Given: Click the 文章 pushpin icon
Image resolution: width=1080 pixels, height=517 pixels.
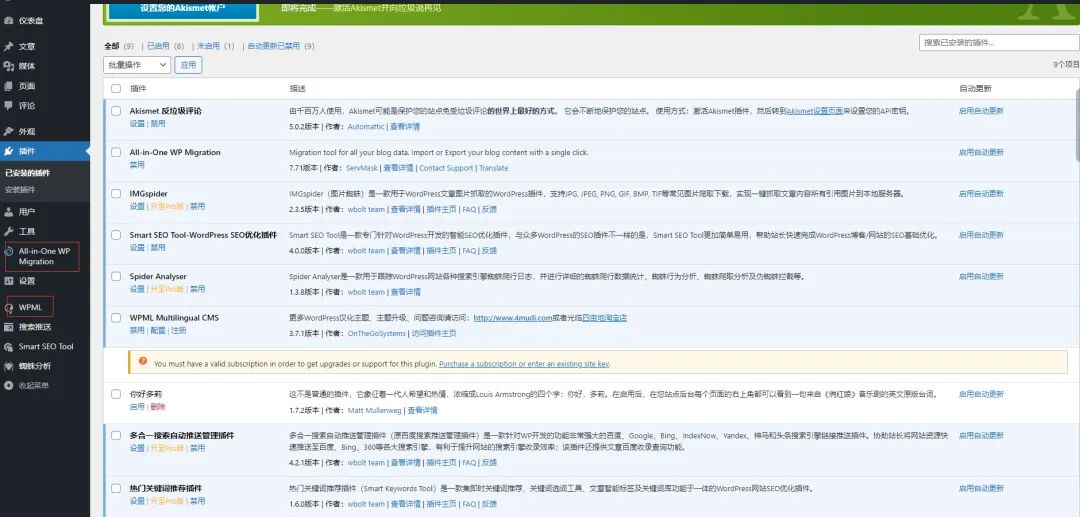Looking at the screenshot, I should [8, 47].
